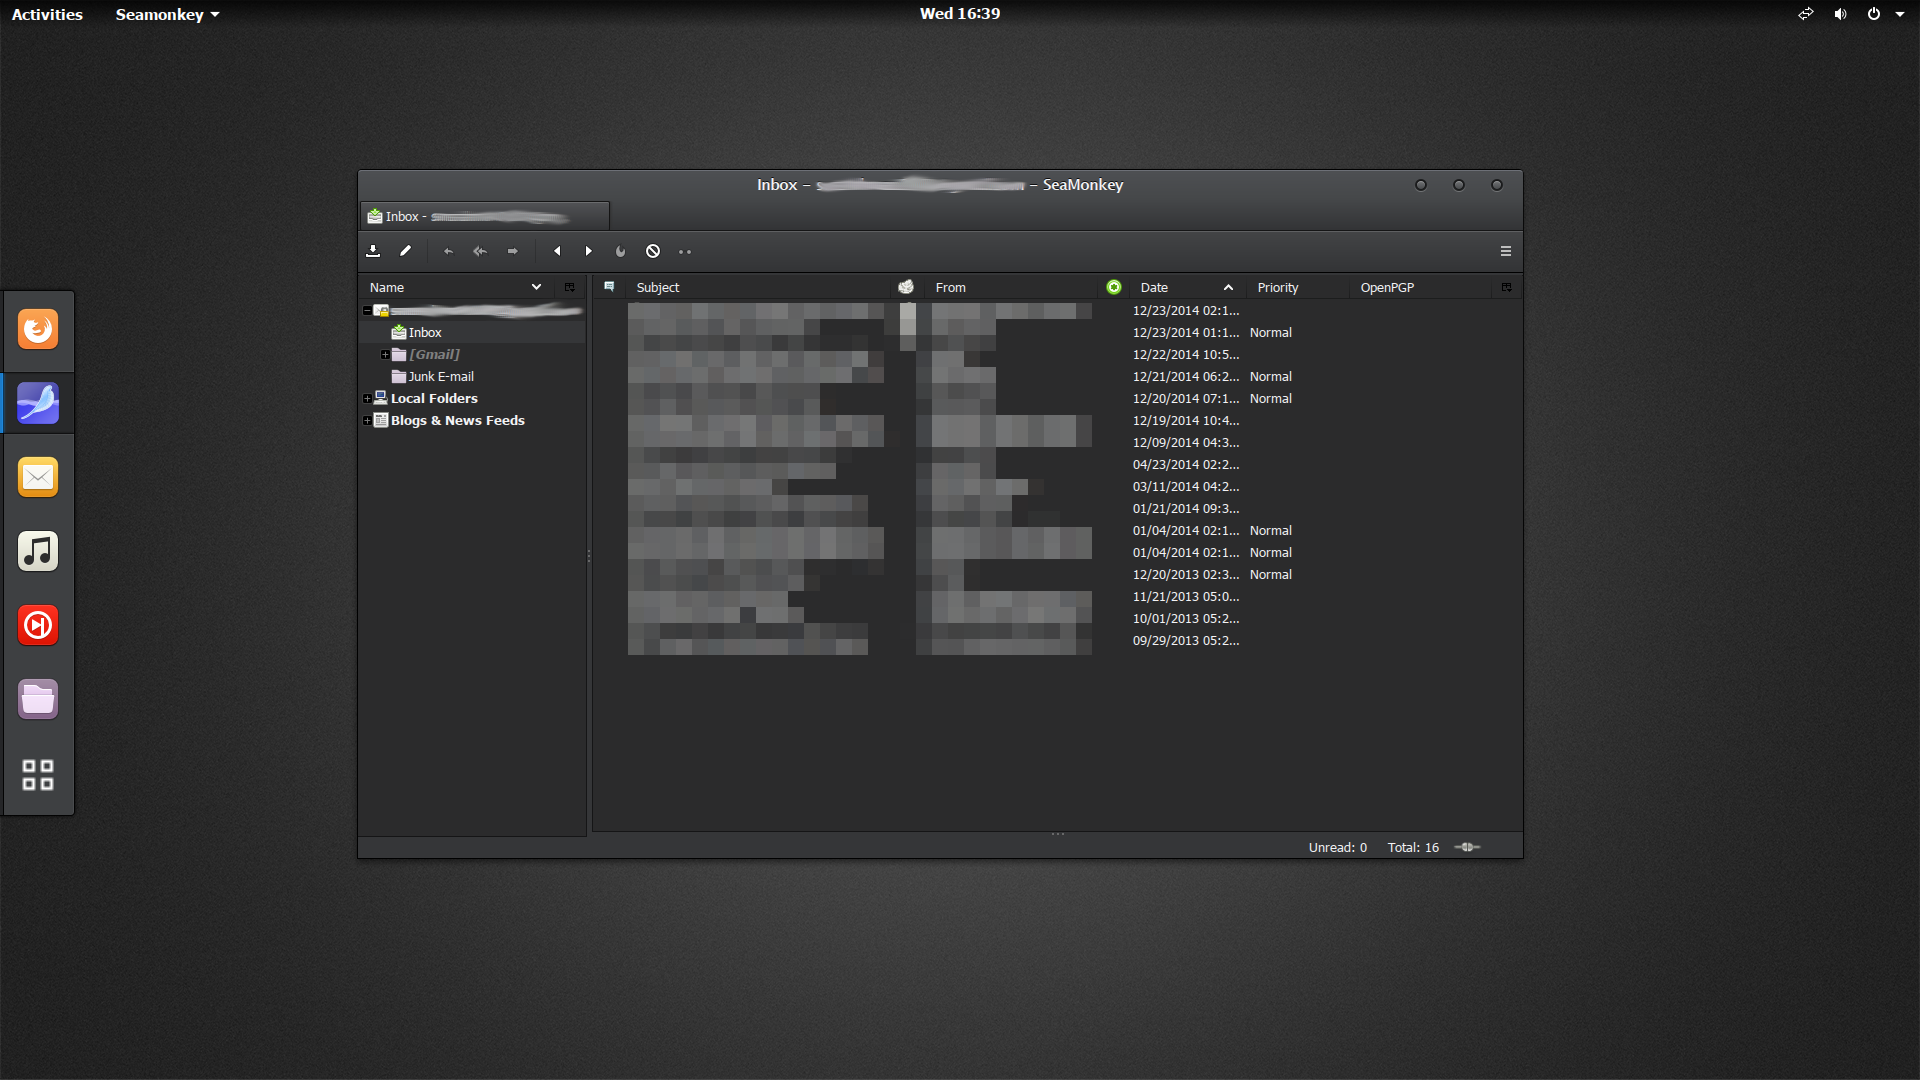Open the red media player dock icon
This screenshot has height=1080, width=1920.
(38, 625)
